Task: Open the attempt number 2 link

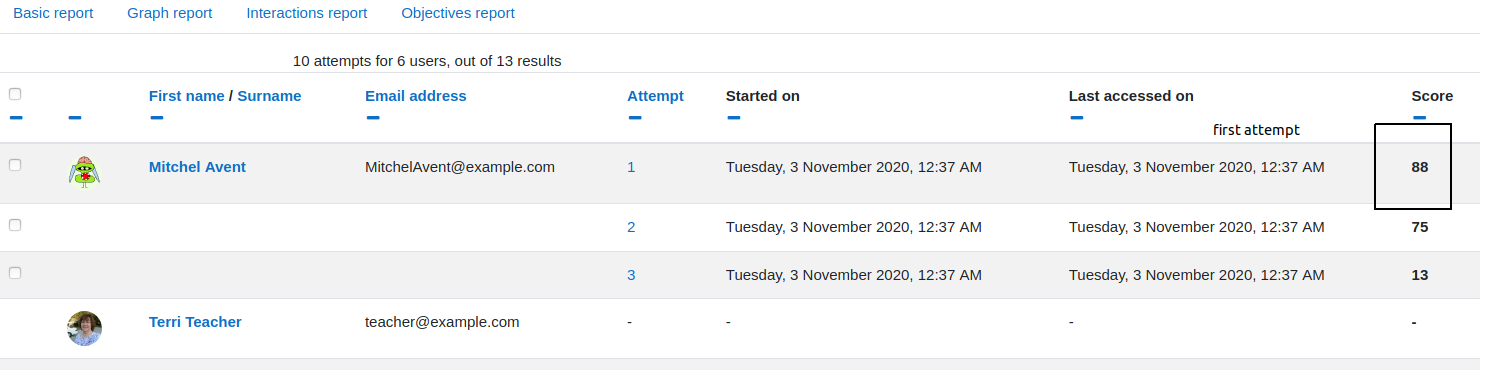Action: coord(631,227)
